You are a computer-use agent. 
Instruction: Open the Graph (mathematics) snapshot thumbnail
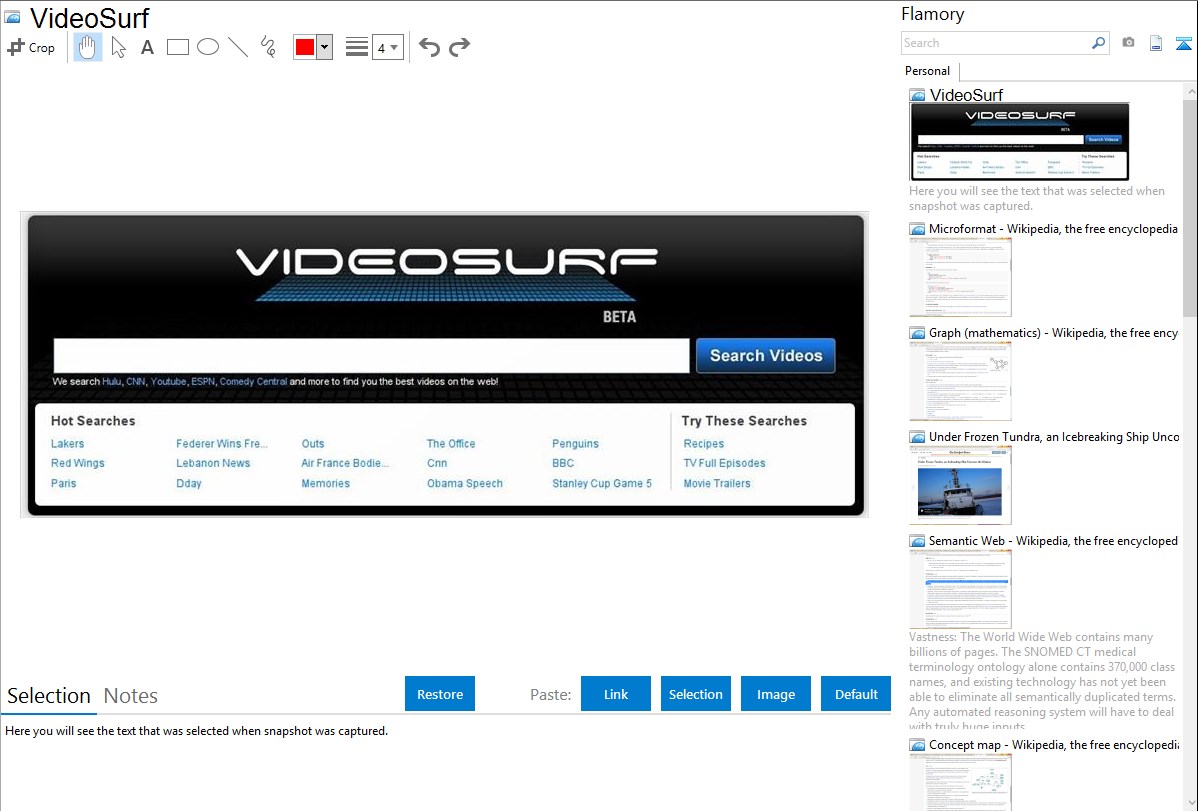960,381
